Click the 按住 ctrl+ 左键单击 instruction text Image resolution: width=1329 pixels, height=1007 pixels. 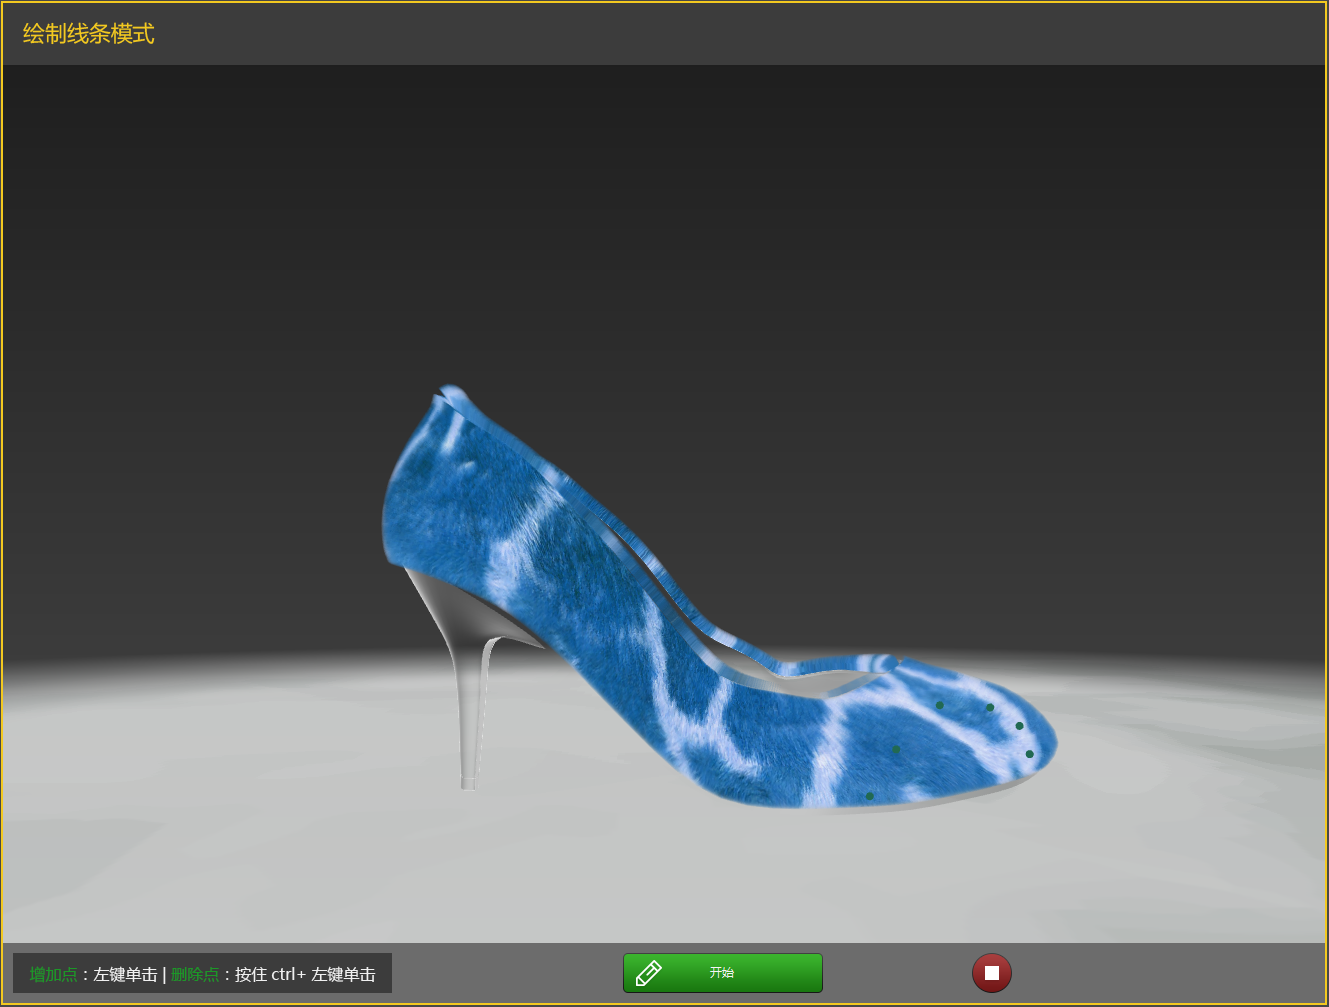[305, 974]
